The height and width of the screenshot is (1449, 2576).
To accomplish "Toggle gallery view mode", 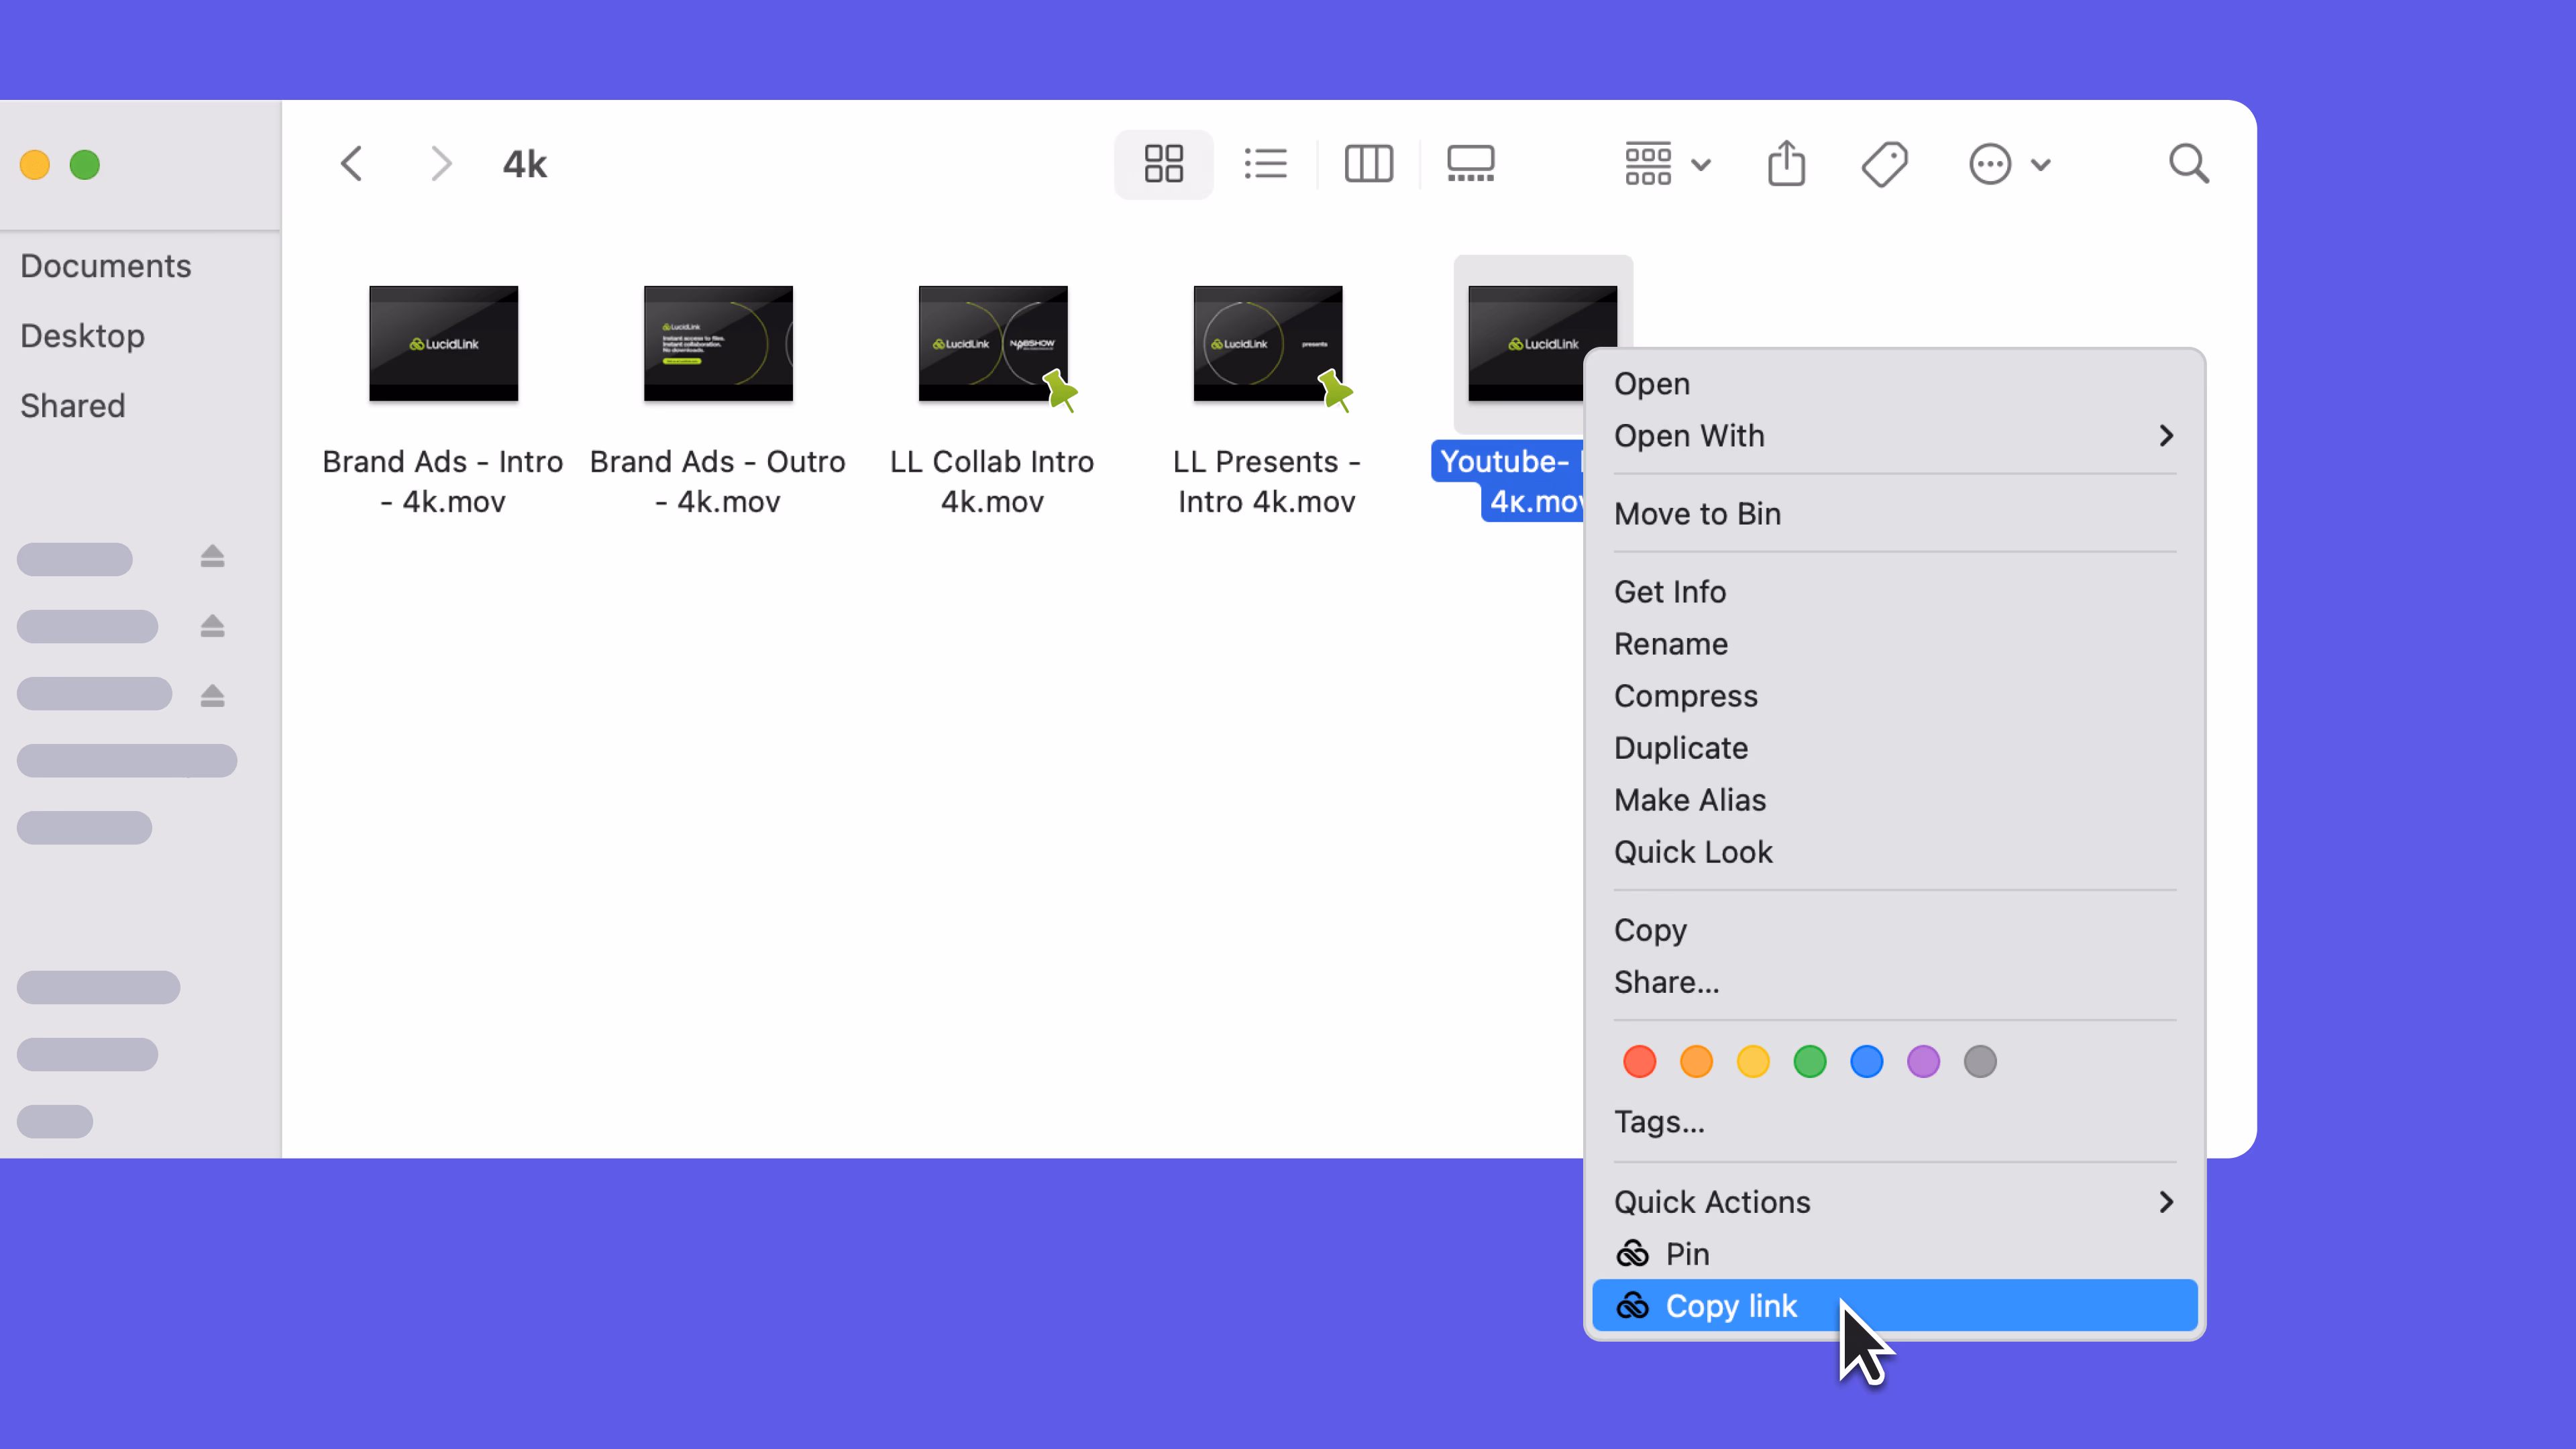I will (x=1470, y=163).
